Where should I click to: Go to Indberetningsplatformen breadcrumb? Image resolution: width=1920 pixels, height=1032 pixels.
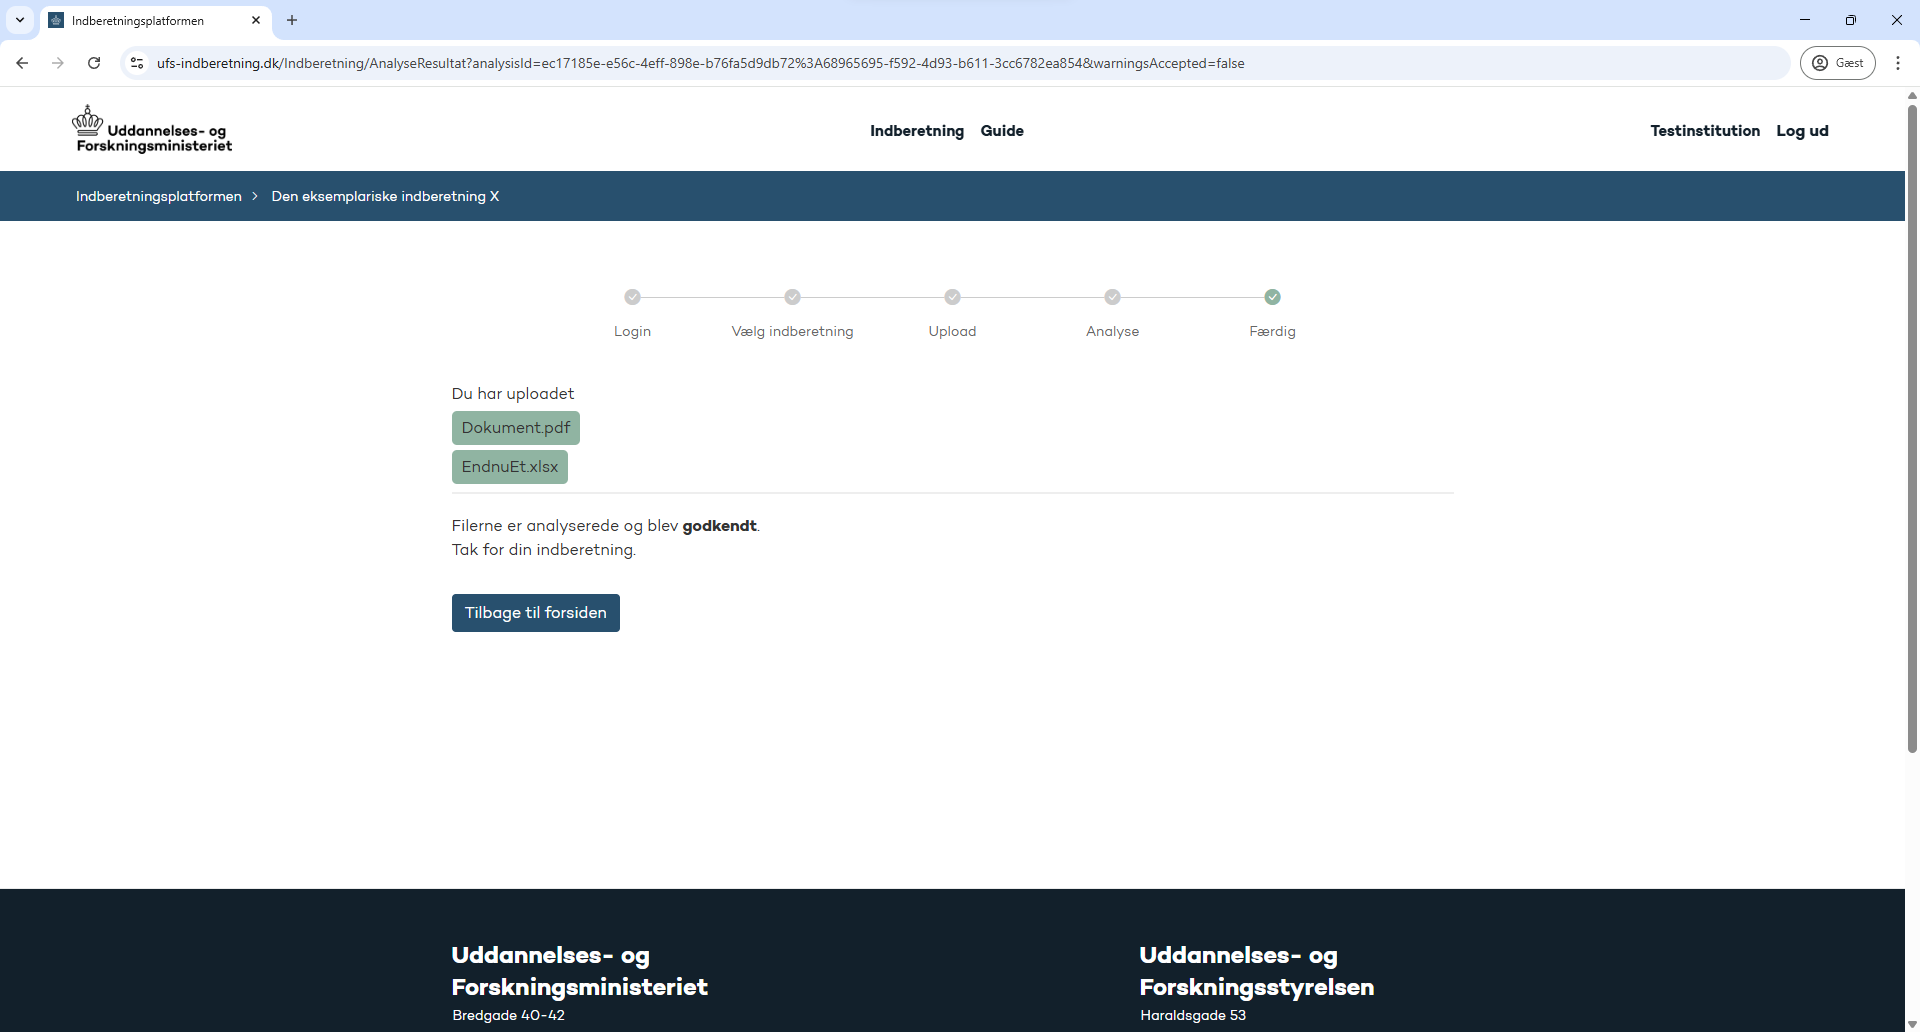[159, 196]
